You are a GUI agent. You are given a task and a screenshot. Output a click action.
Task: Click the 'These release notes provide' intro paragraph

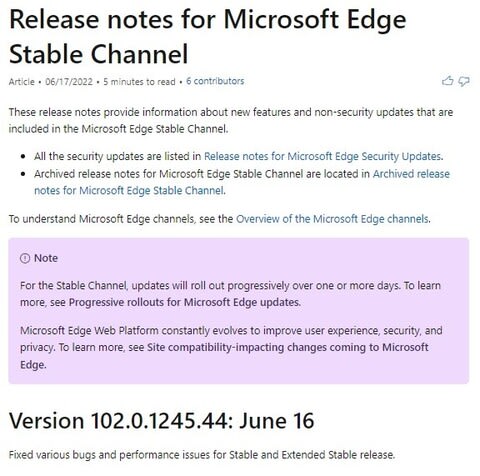point(231,120)
